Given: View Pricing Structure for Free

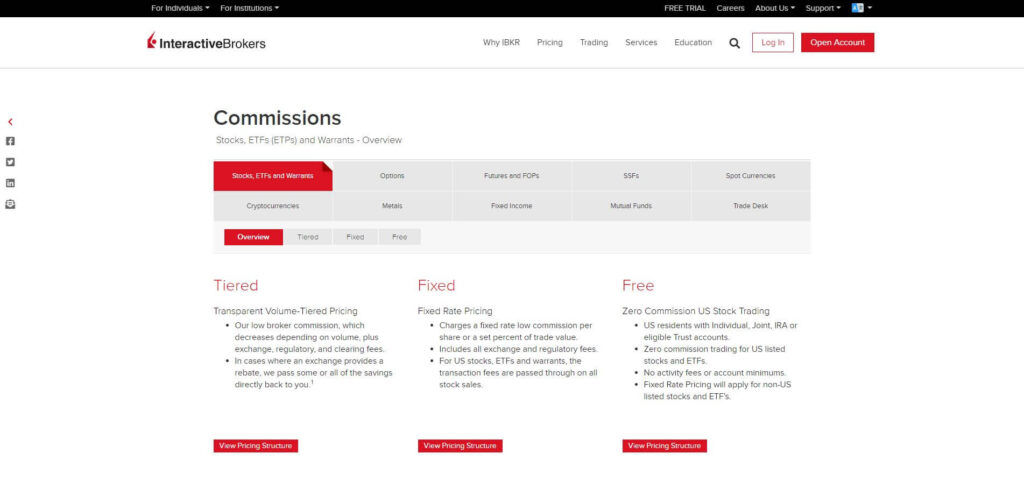Looking at the screenshot, I should pyautogui.click(x=664, y=446).
